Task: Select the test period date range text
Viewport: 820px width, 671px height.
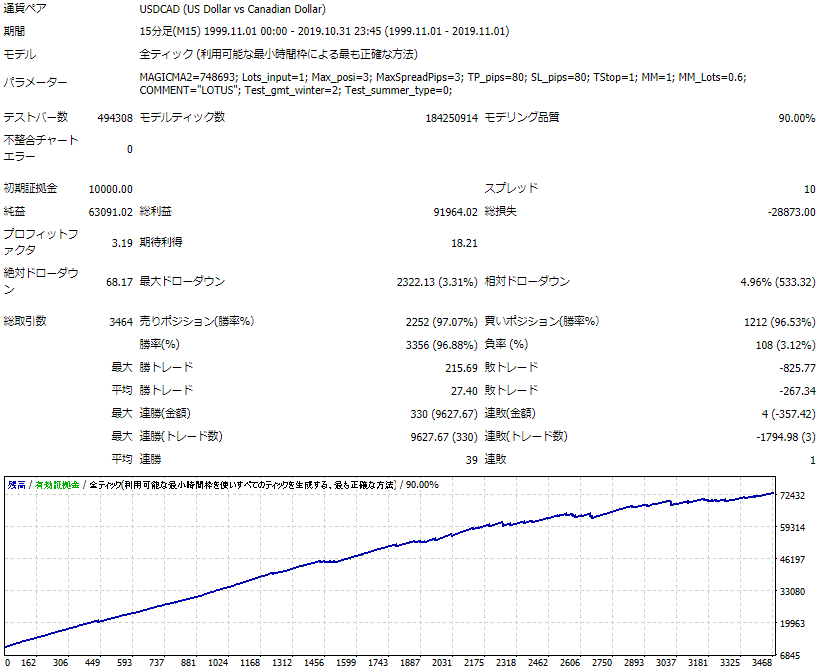Action: 324,31
